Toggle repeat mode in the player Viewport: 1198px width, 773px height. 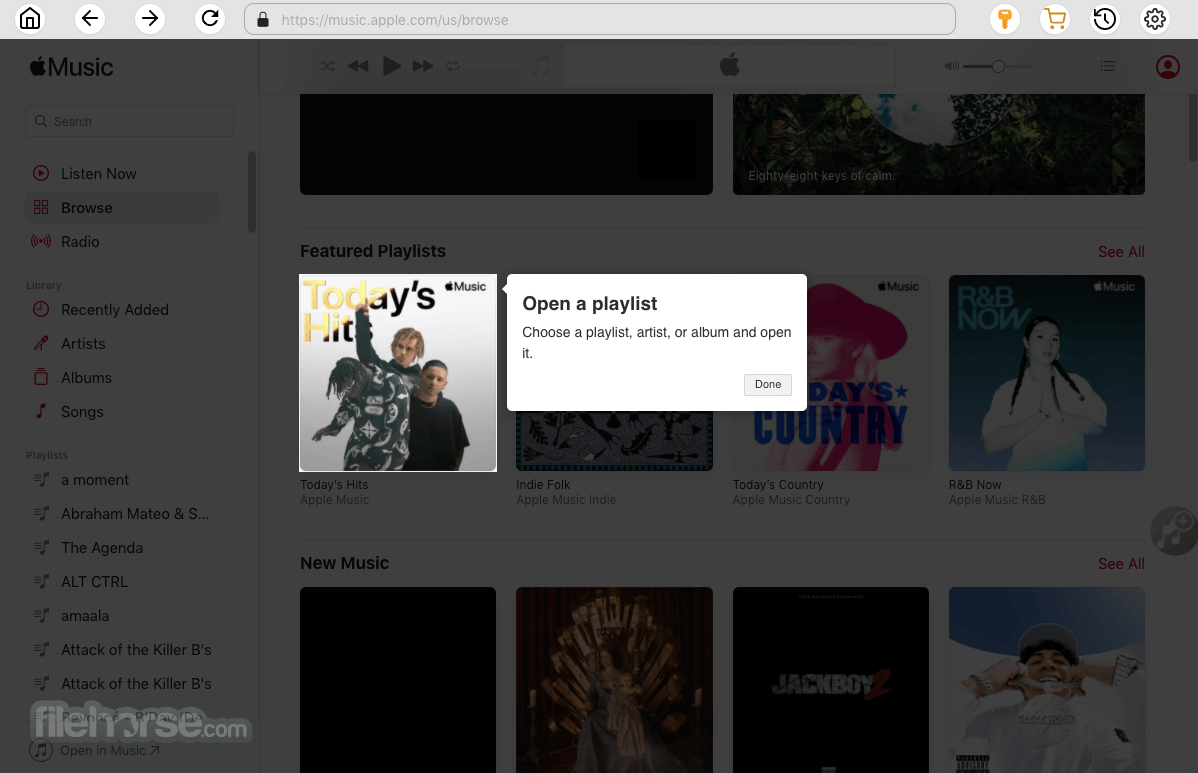tap(453, 66)
